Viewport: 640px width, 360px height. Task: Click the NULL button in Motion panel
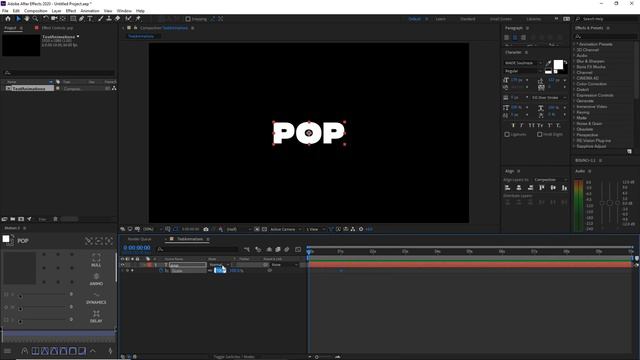tap(96, 260)
